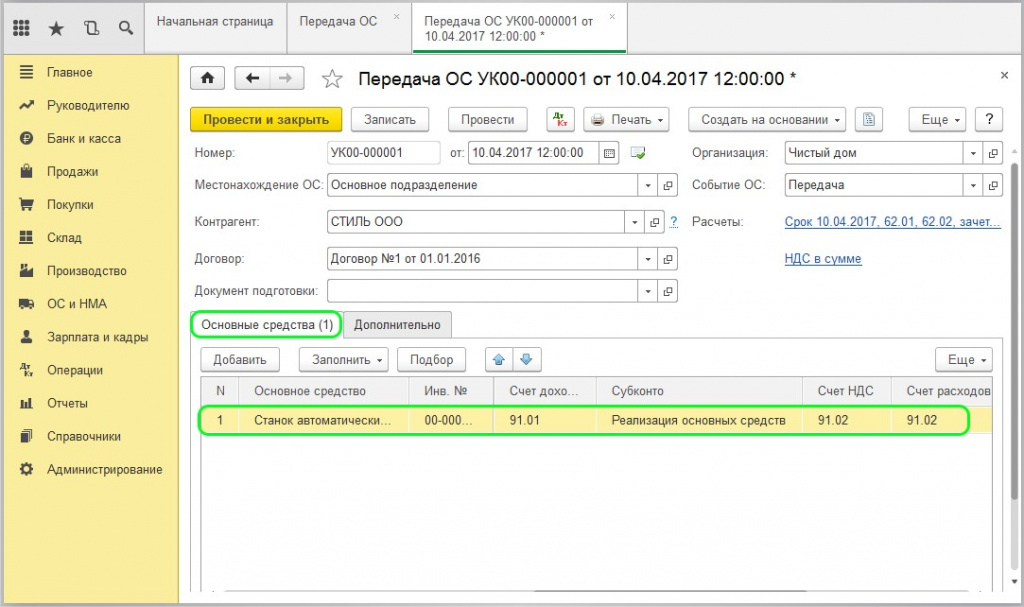Open the sections grid menu icon
The image size is (1024, 607).
click(x=21, y=28)
